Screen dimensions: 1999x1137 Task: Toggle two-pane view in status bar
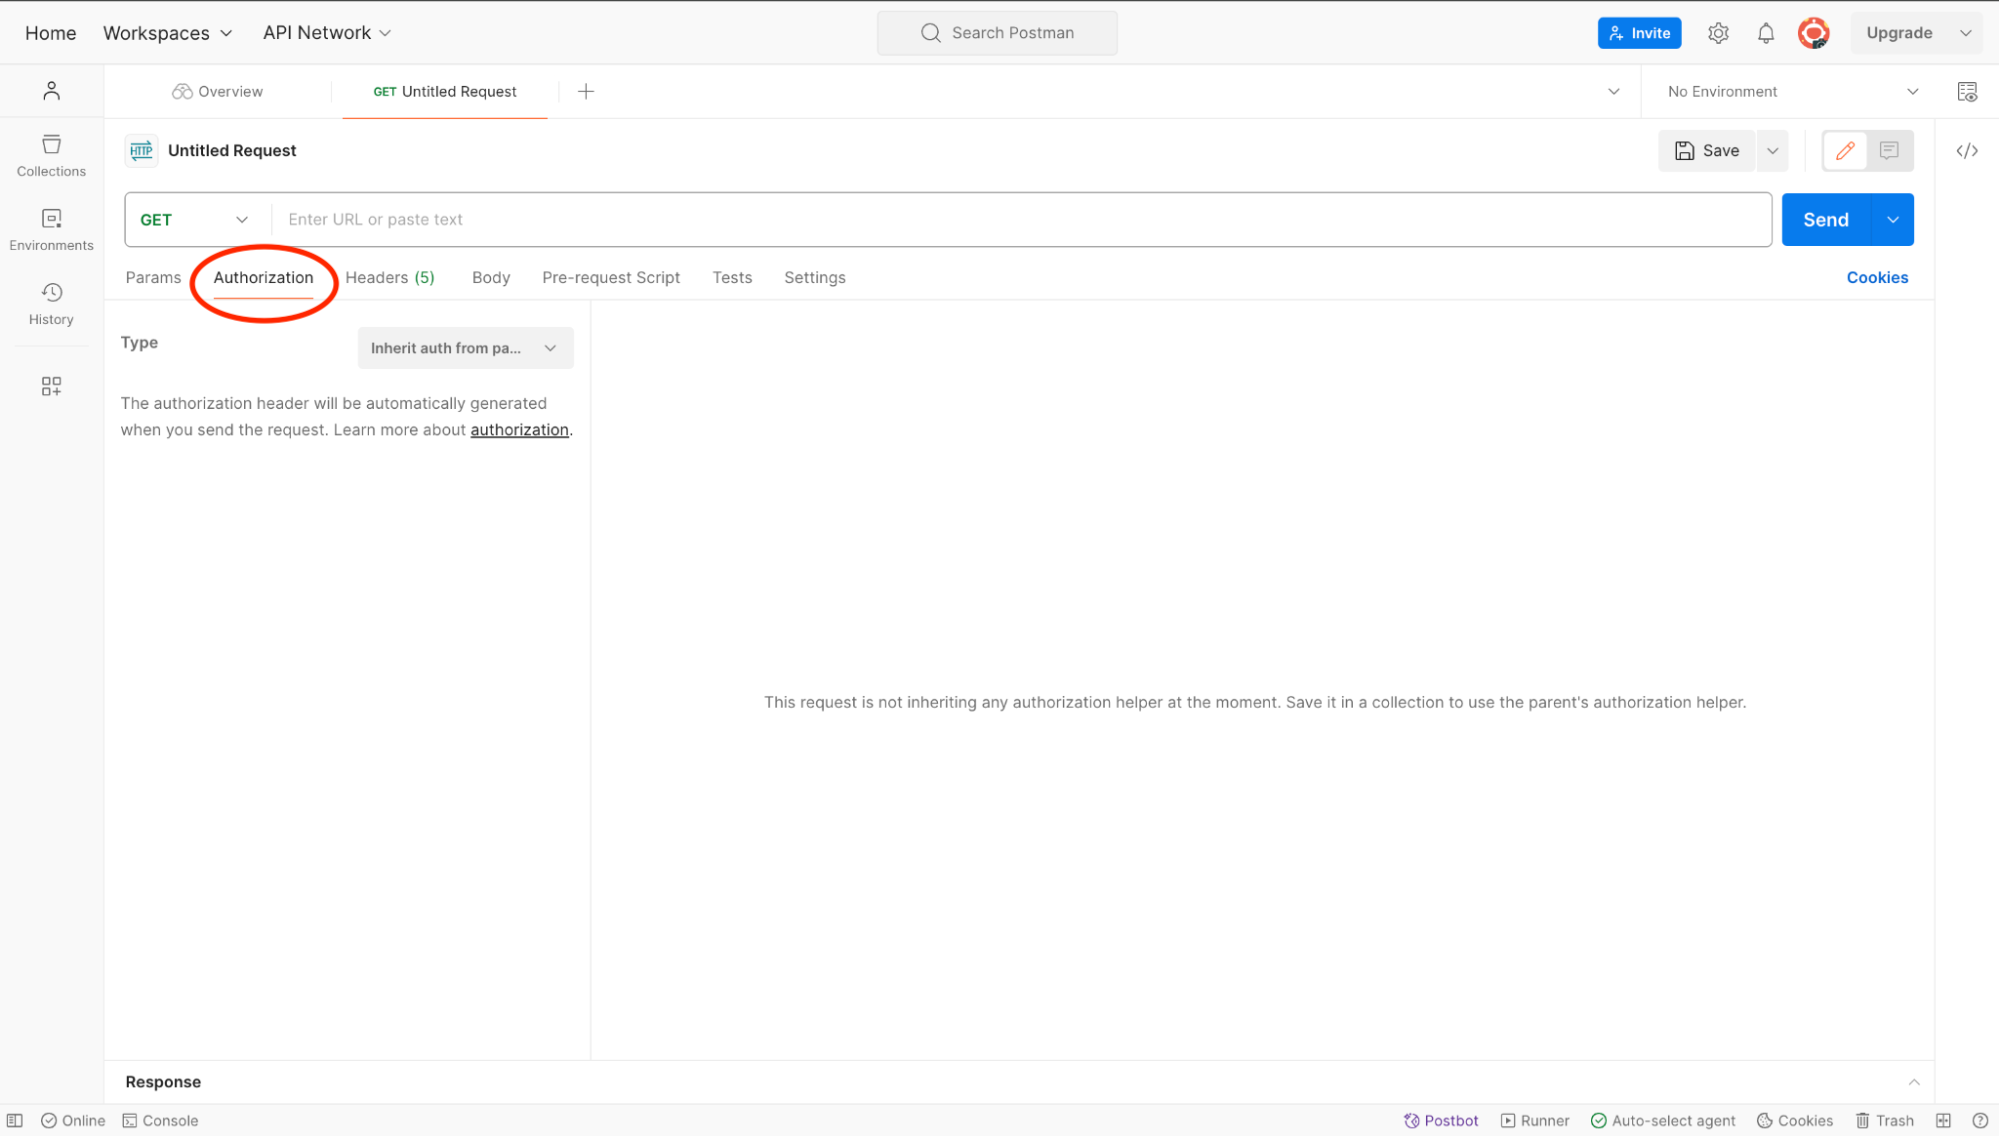click(x=1942, y=1120)
